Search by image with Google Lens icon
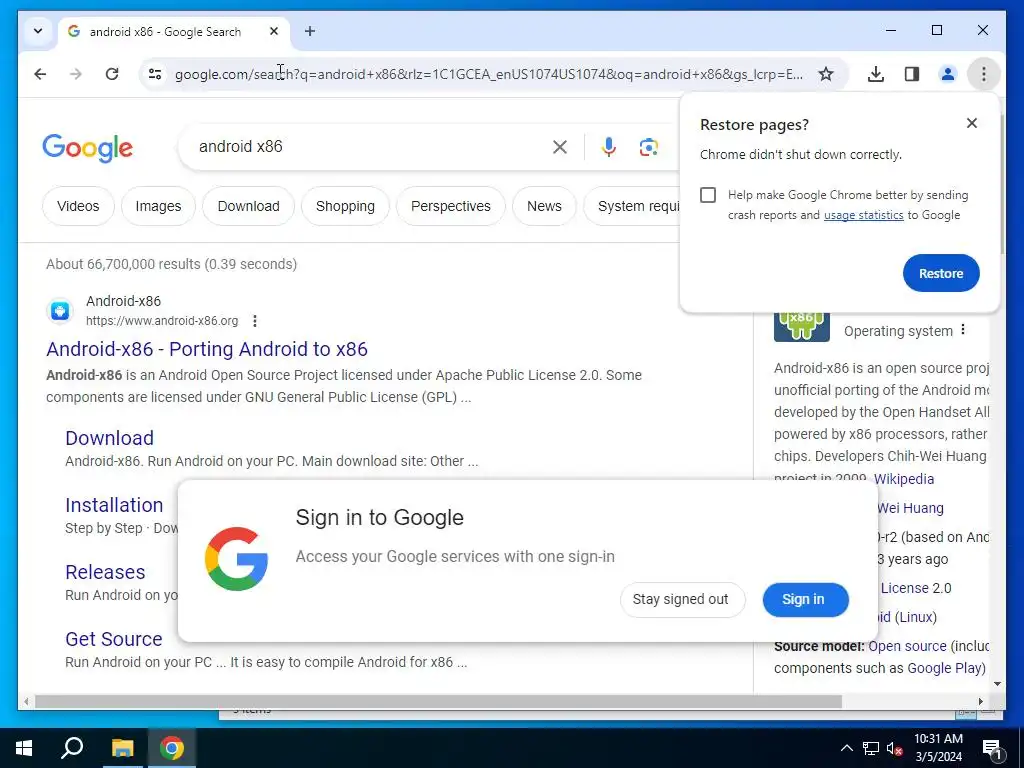Image resolution: width=1024 pixels, height=768 pixels. coord(648,147)
